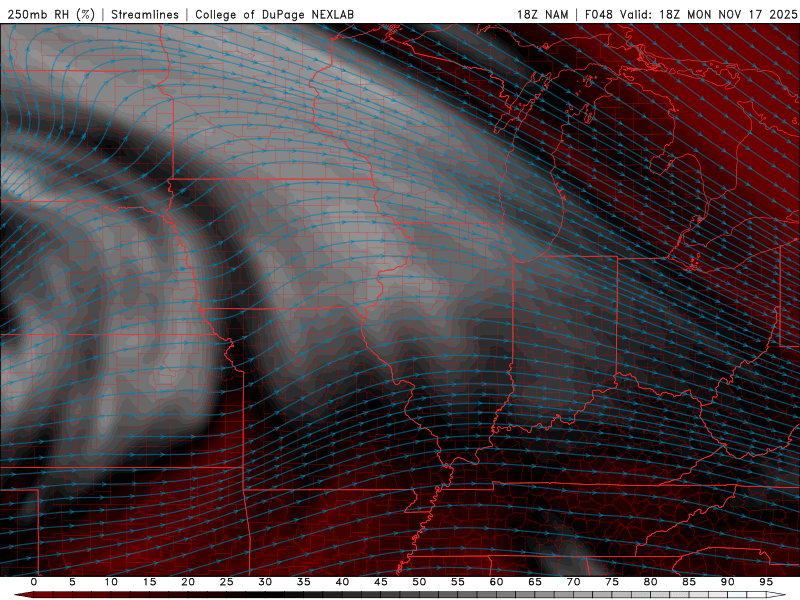Click the "College of DuPage NEXLAB" text
The image size is (800, 600).
(x=274, y=14)
